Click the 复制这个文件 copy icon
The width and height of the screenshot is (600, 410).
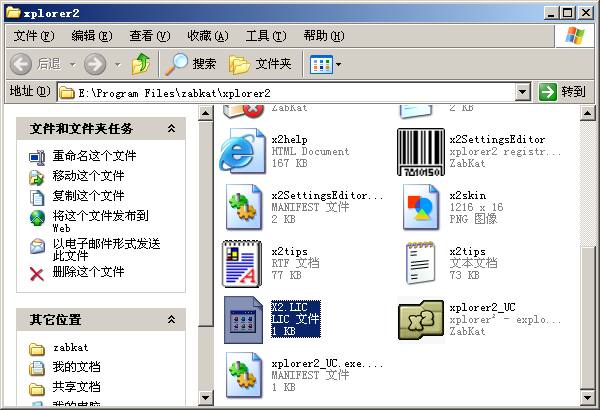tap(37, 197)
